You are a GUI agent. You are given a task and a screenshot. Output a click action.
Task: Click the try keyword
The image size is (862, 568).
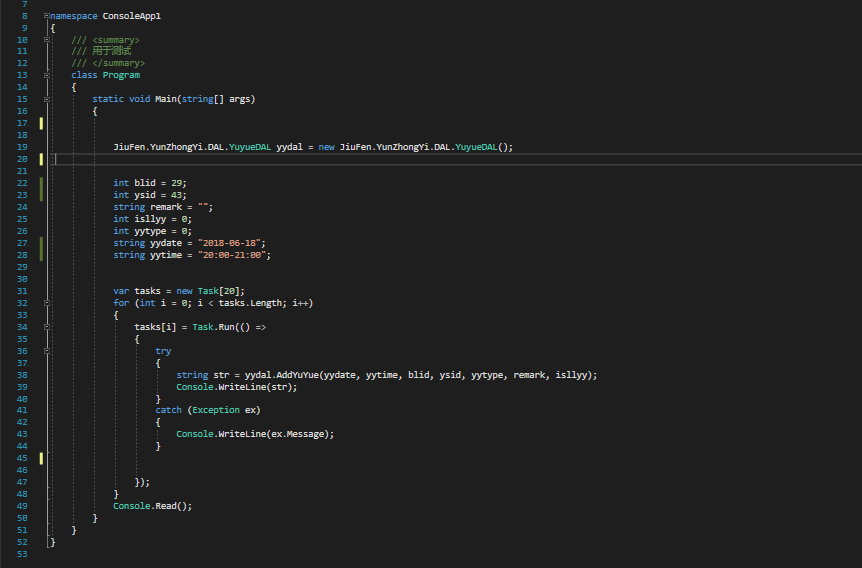[163, 351]
